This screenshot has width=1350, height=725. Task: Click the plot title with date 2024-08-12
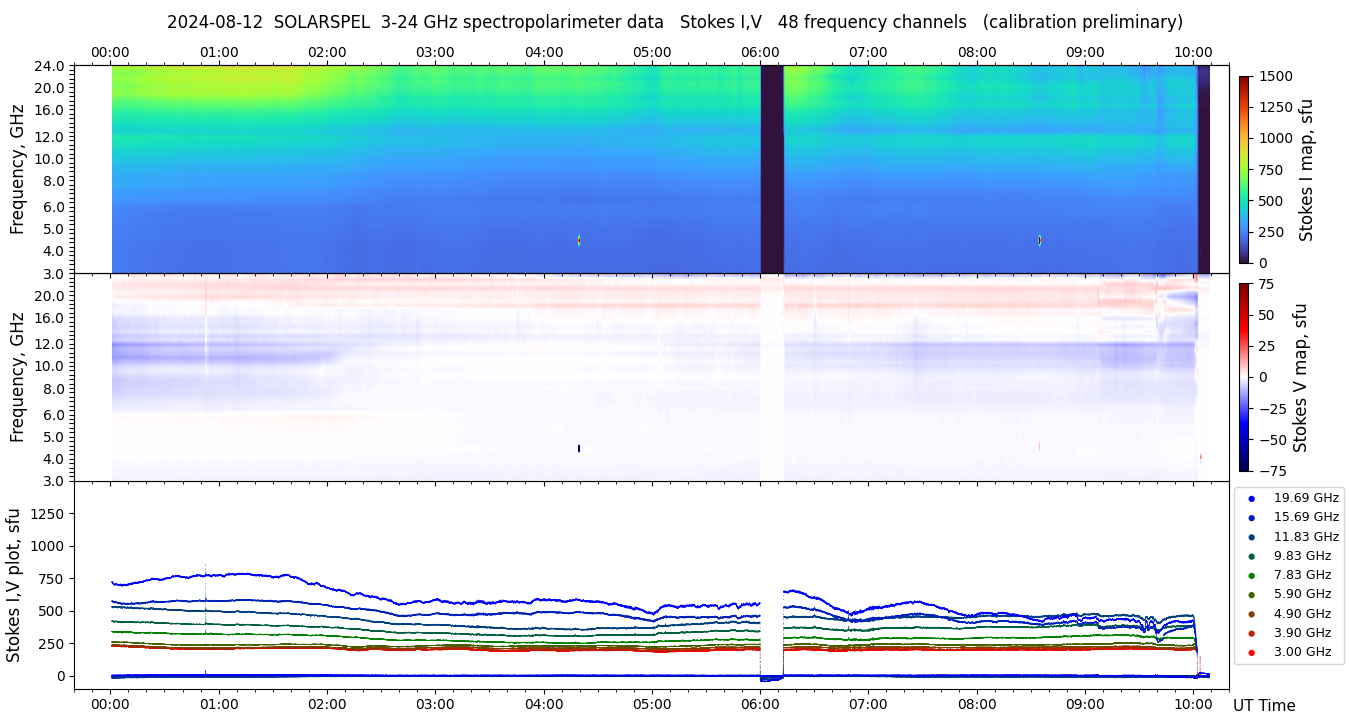[674, 22]
